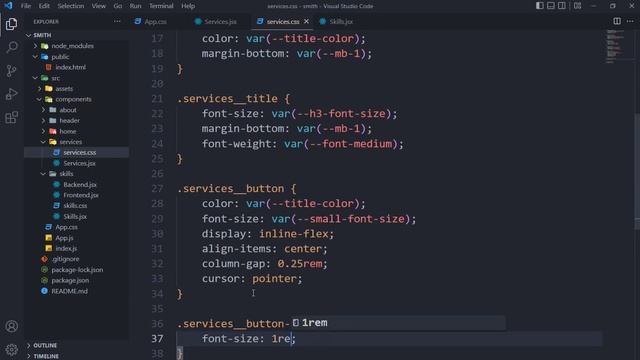640x360 pixels.
Task: Open the Terminal menu
Action: pyautogui.click(x=161, y=6)
